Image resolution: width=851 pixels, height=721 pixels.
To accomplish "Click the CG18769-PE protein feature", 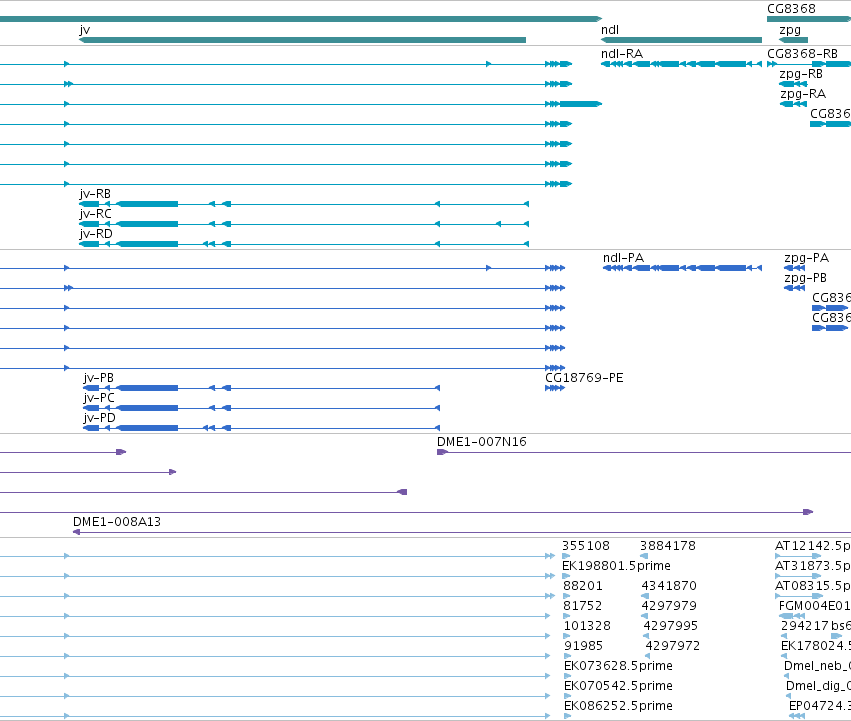I will tap(555, 388).
